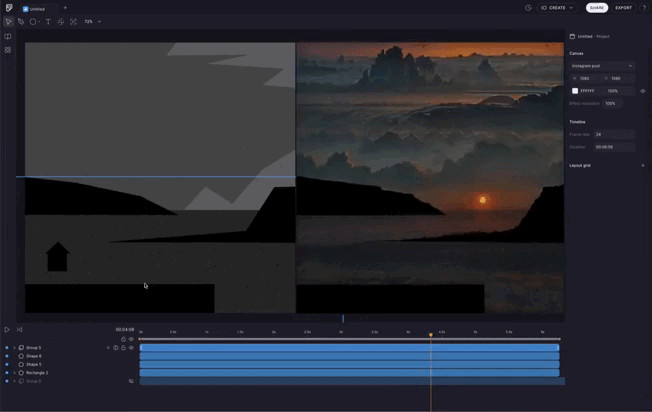Toggle visibility for all layers in timeline header
Image resolution: width=652 pixels, height=412 pixels.
131,339
